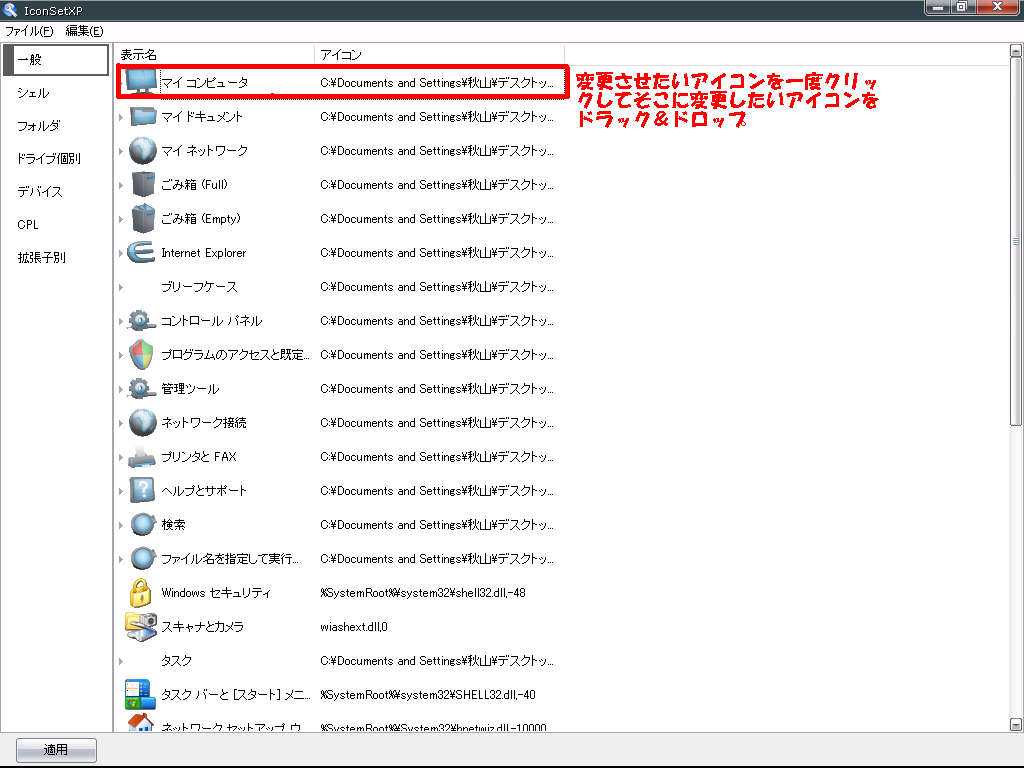Viewport: 1024px width, 768px height.
Task: Expand the マイ ネットワーク row arrow
Action: tap(121, 152)
